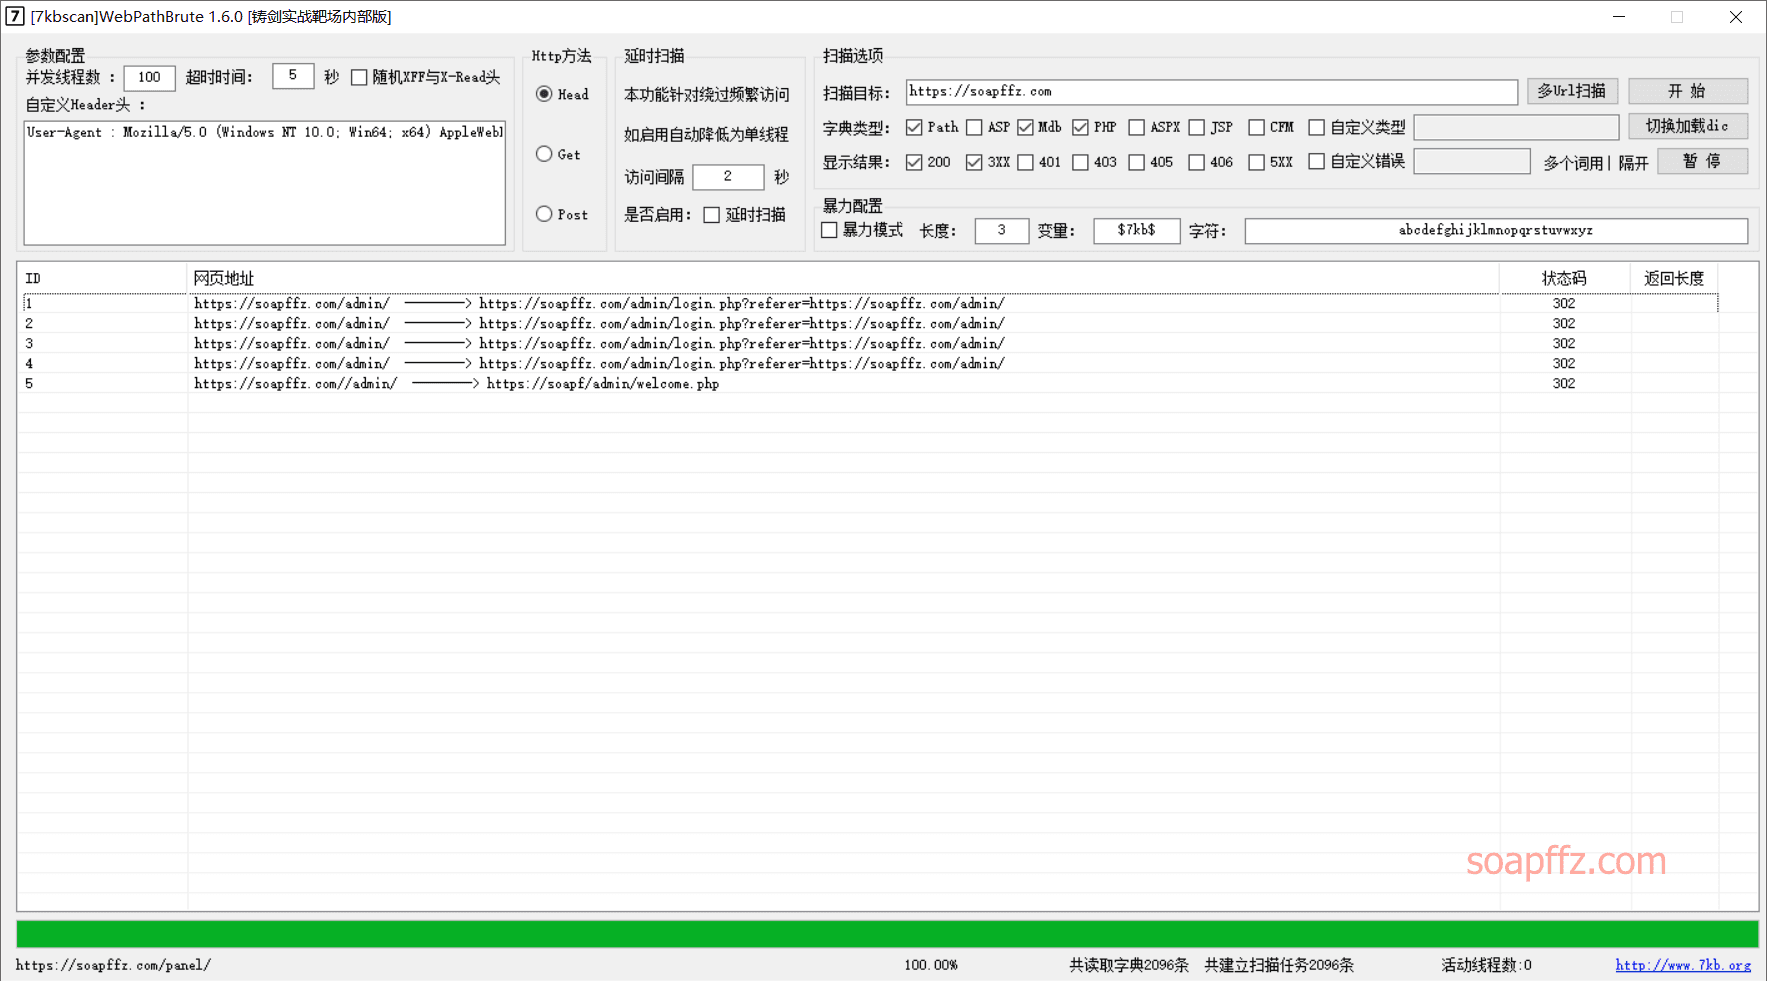Click the 100.00% progress text

tap(931, 965)
